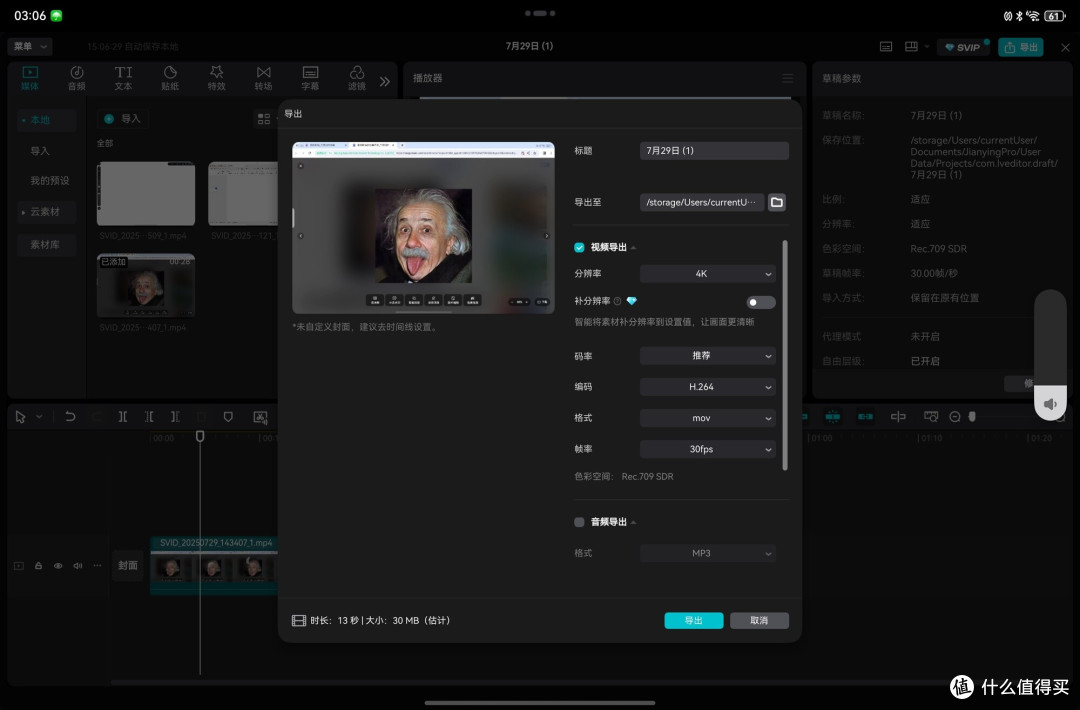This screenshot has width=1080, height=710.
Task: Open the H.264 codec dropdown
Action: click(x=707, y=387)
